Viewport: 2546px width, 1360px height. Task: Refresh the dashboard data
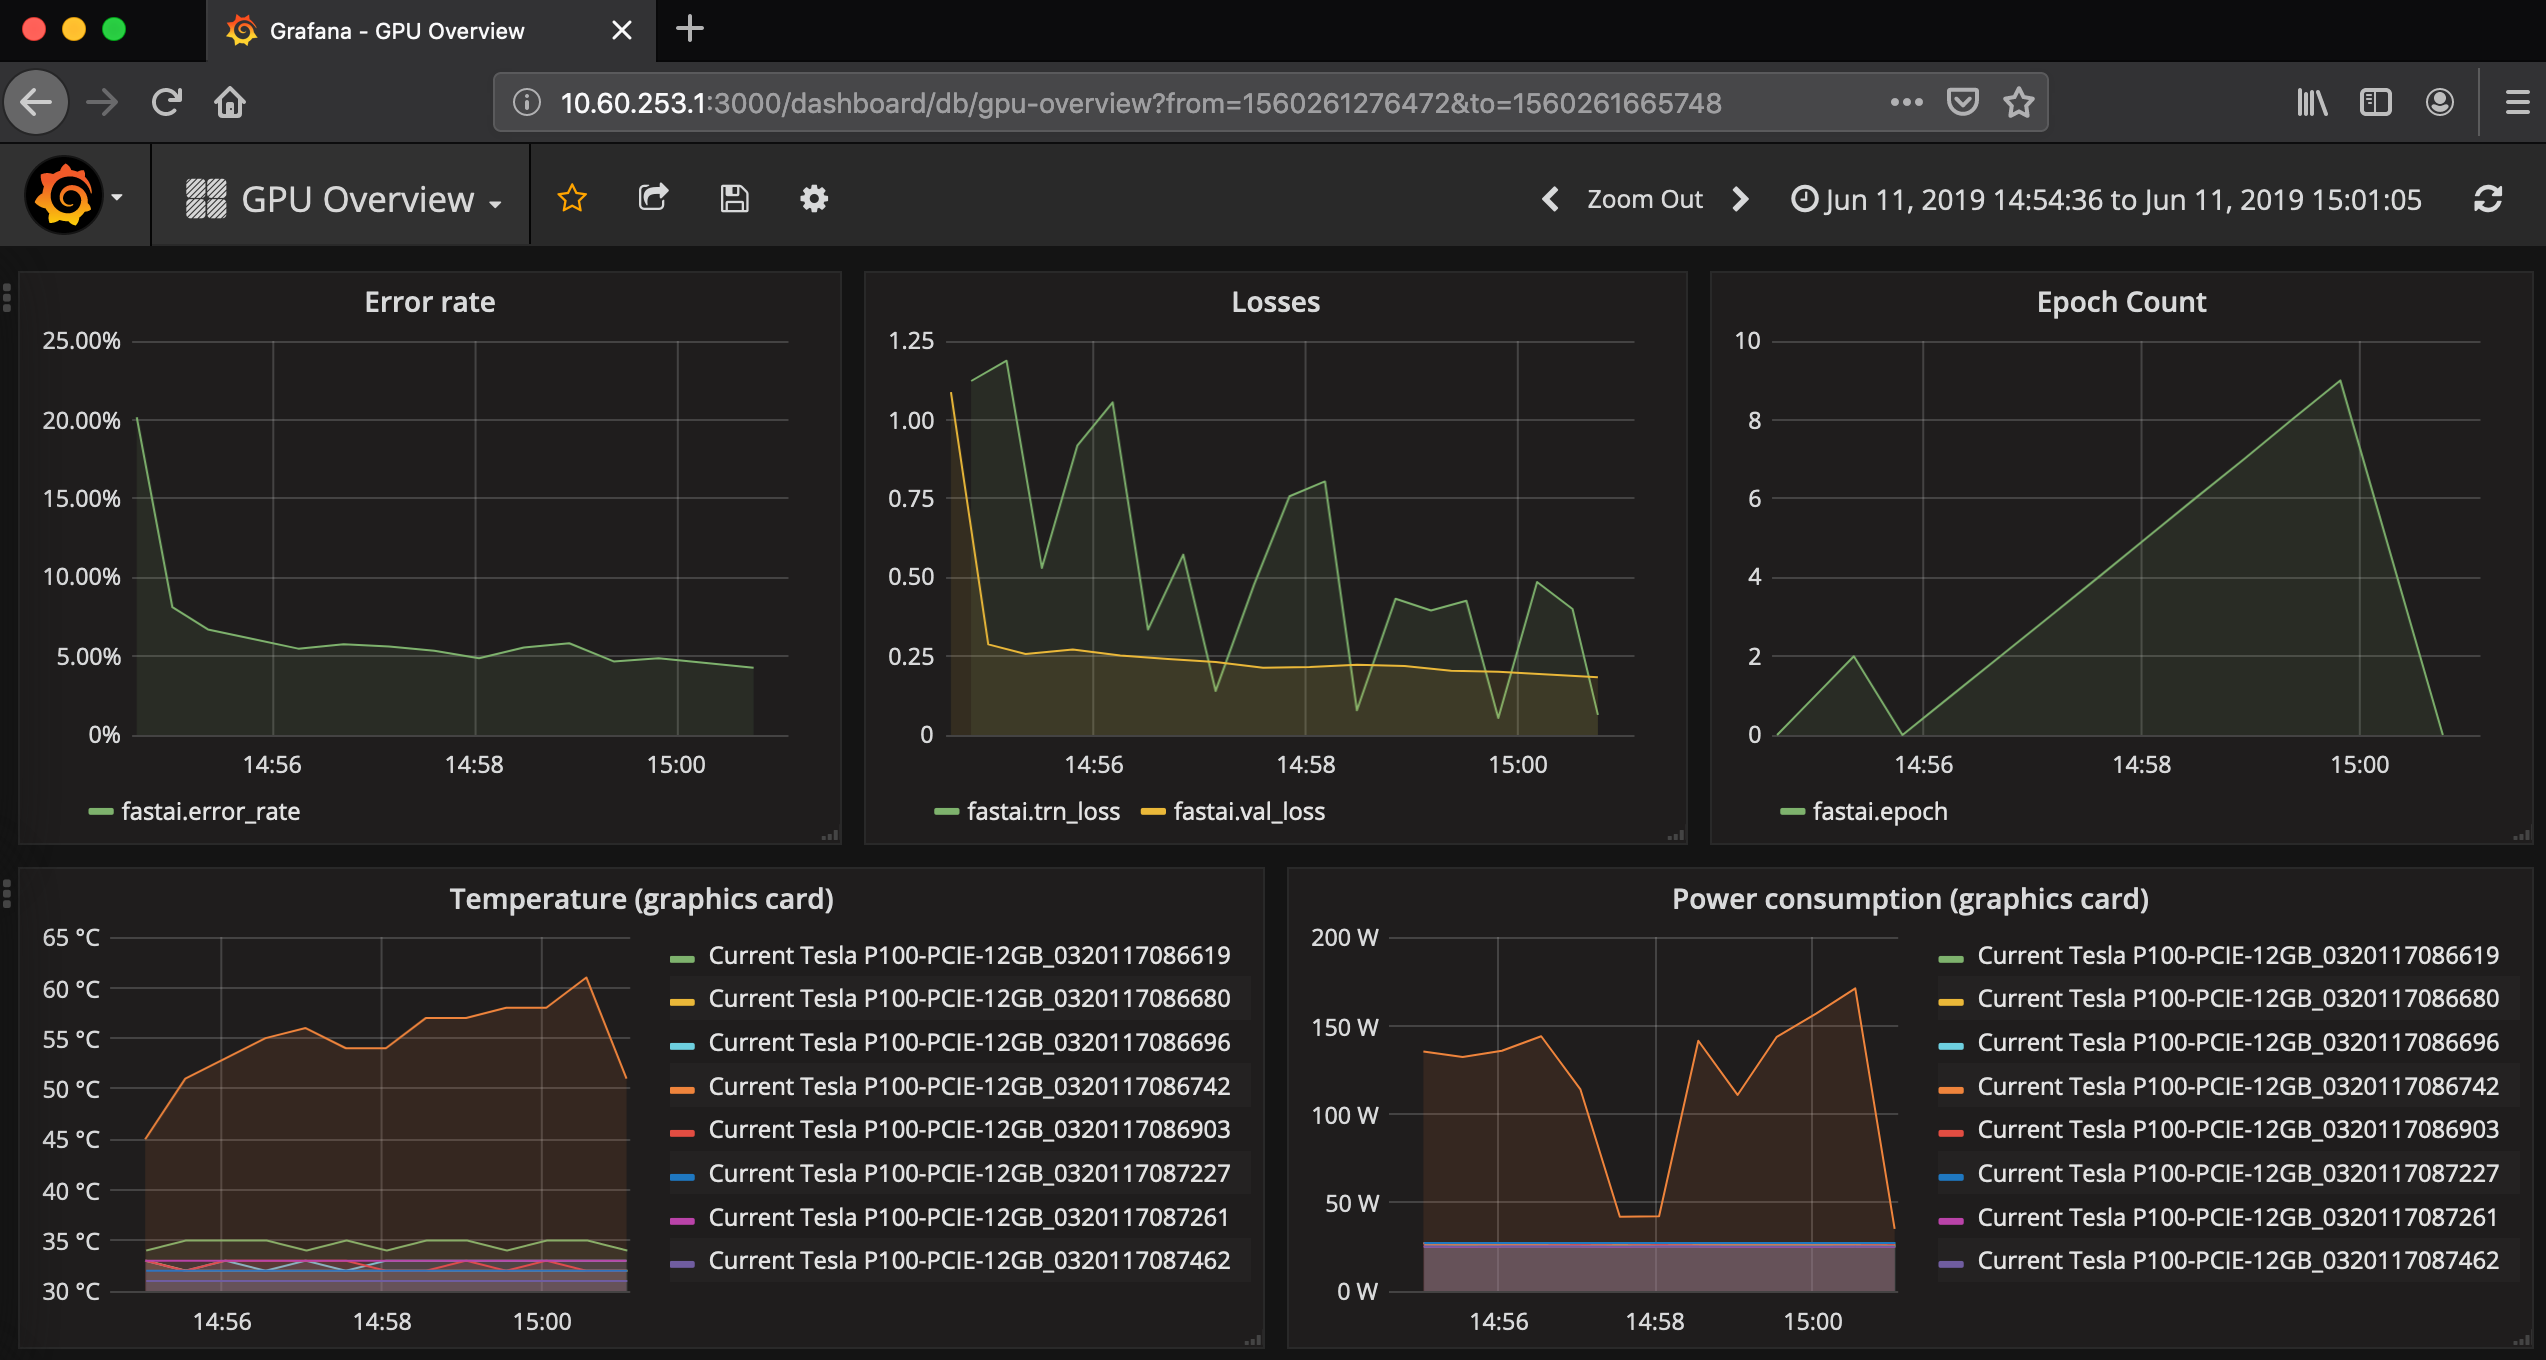pyautogui.click(x=2488, y=199)
